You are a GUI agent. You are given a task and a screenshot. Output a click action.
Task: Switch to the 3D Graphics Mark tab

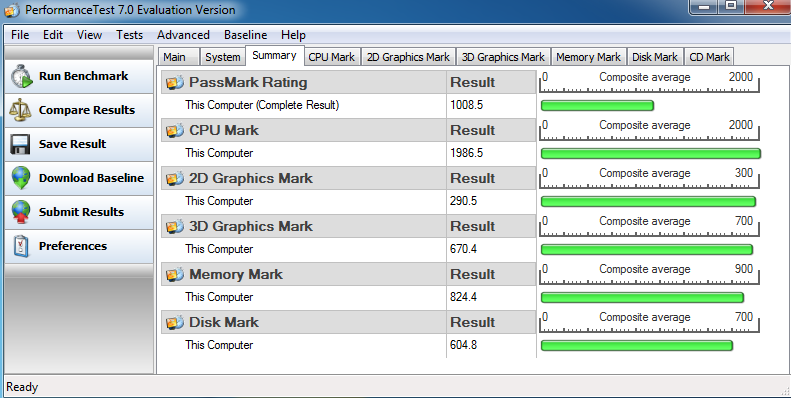[x=503, y=57]
